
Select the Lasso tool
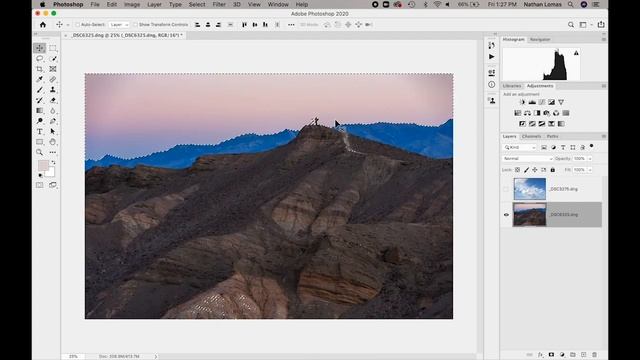point(40,59)
